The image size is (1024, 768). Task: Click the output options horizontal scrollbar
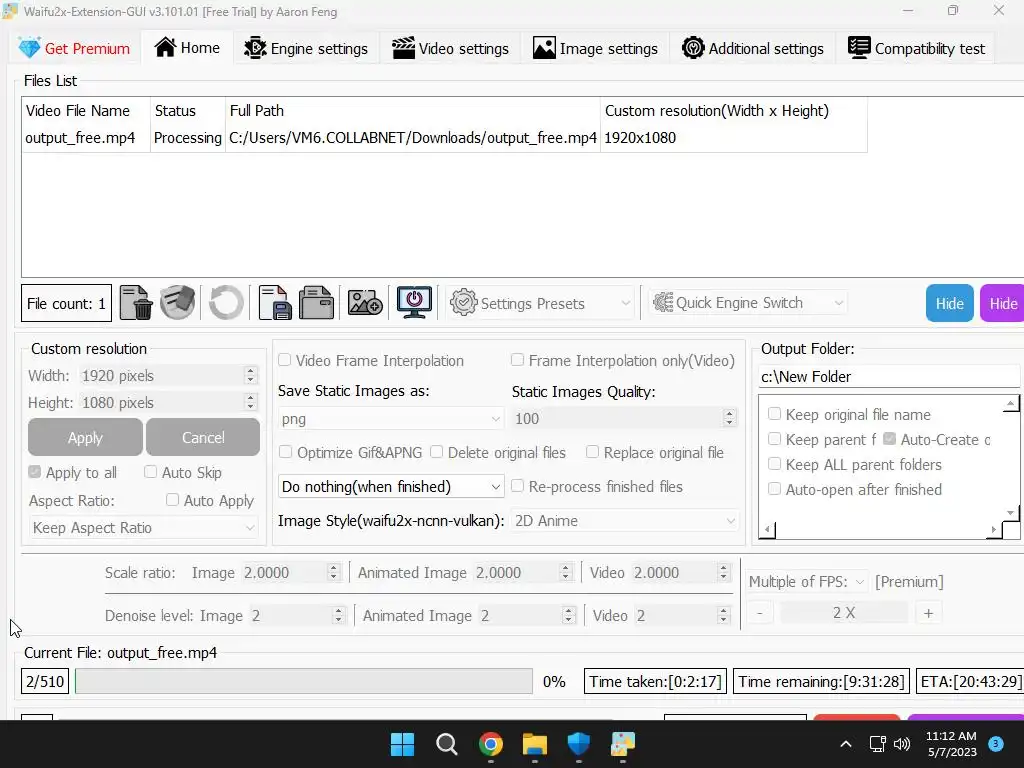pos(880,530)
